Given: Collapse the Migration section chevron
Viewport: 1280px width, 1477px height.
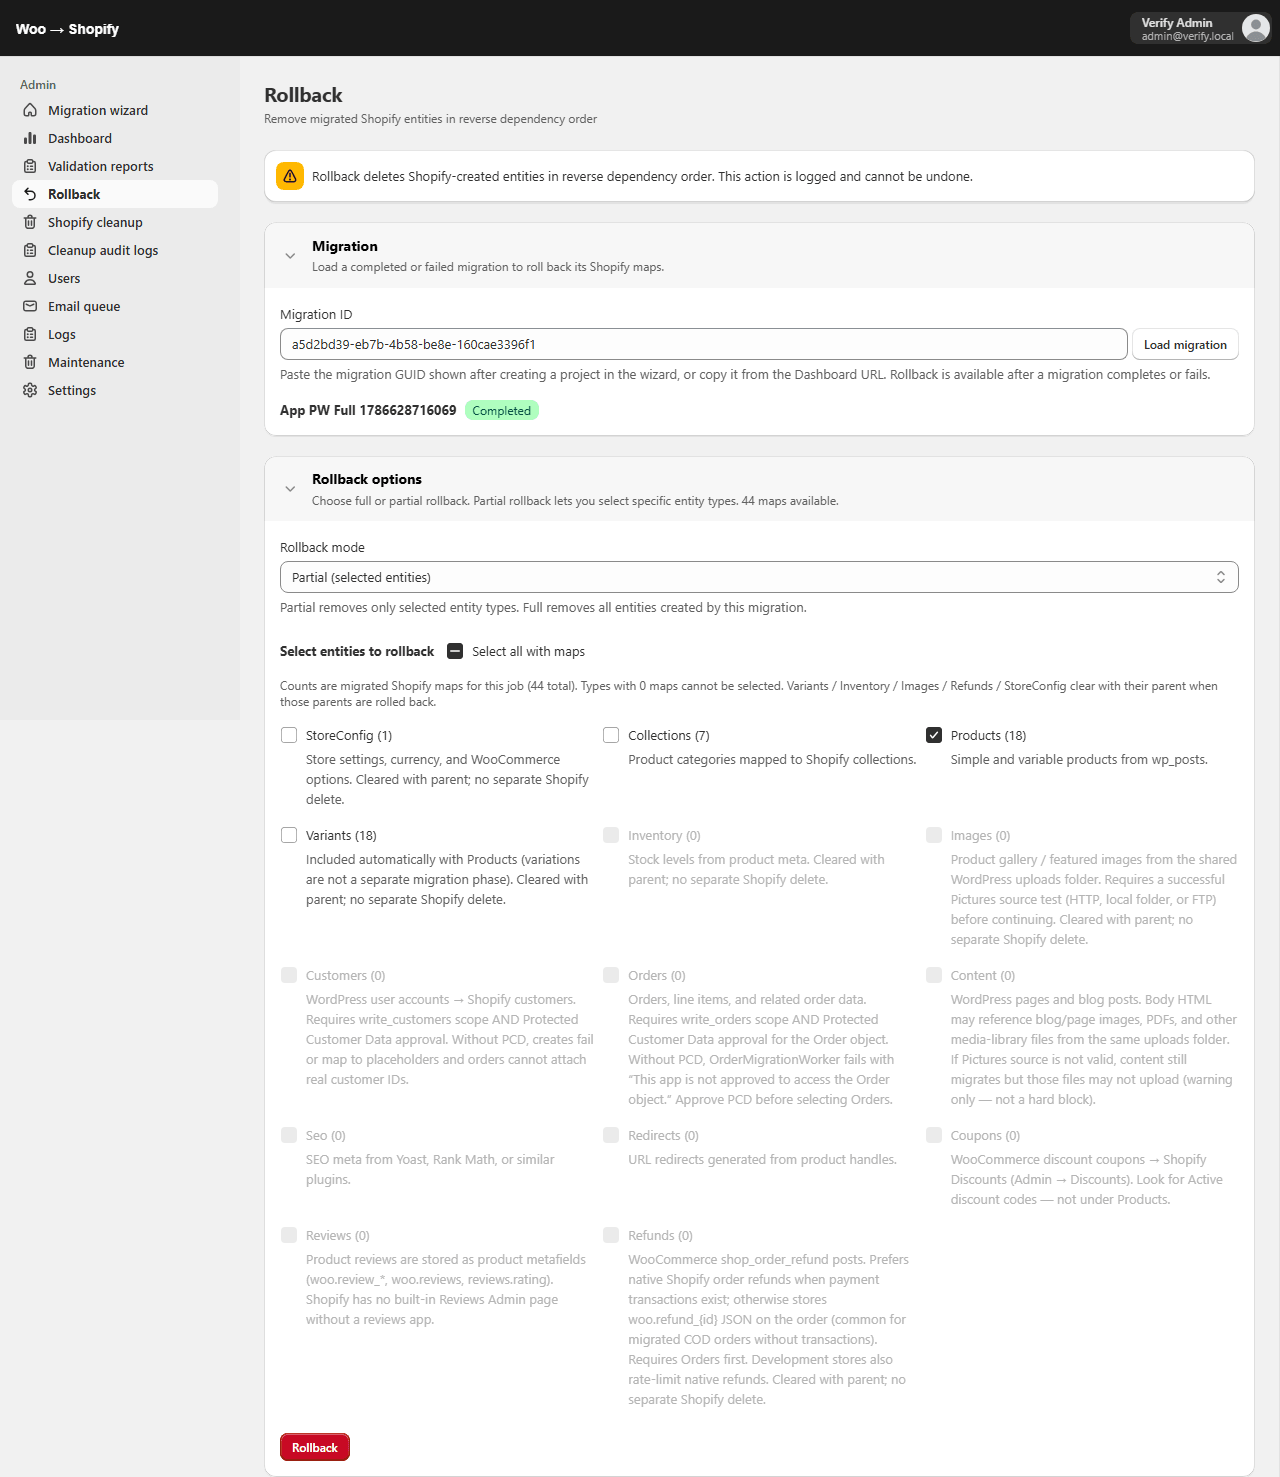Looking at the screenshot, I should [x=290, y=256].
